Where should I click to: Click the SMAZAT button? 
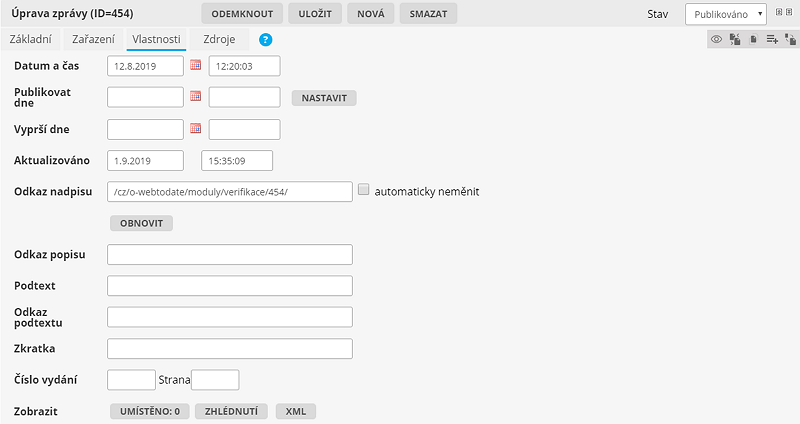pos(429,14)
